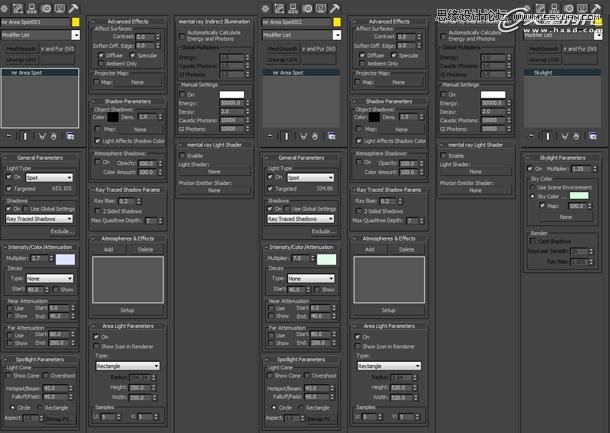Click Spot001 black shadow color swatch
The width and height of the screenshot is (610, 433).
113,117
